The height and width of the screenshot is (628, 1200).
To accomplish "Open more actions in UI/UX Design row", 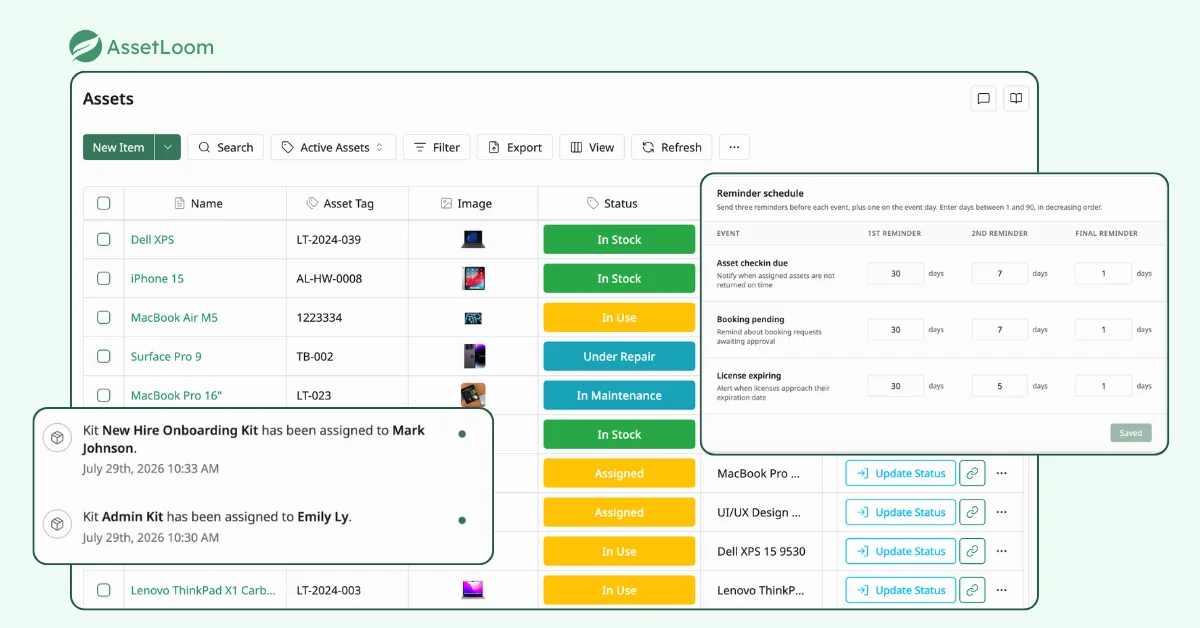I will [x=1001, y=512].
